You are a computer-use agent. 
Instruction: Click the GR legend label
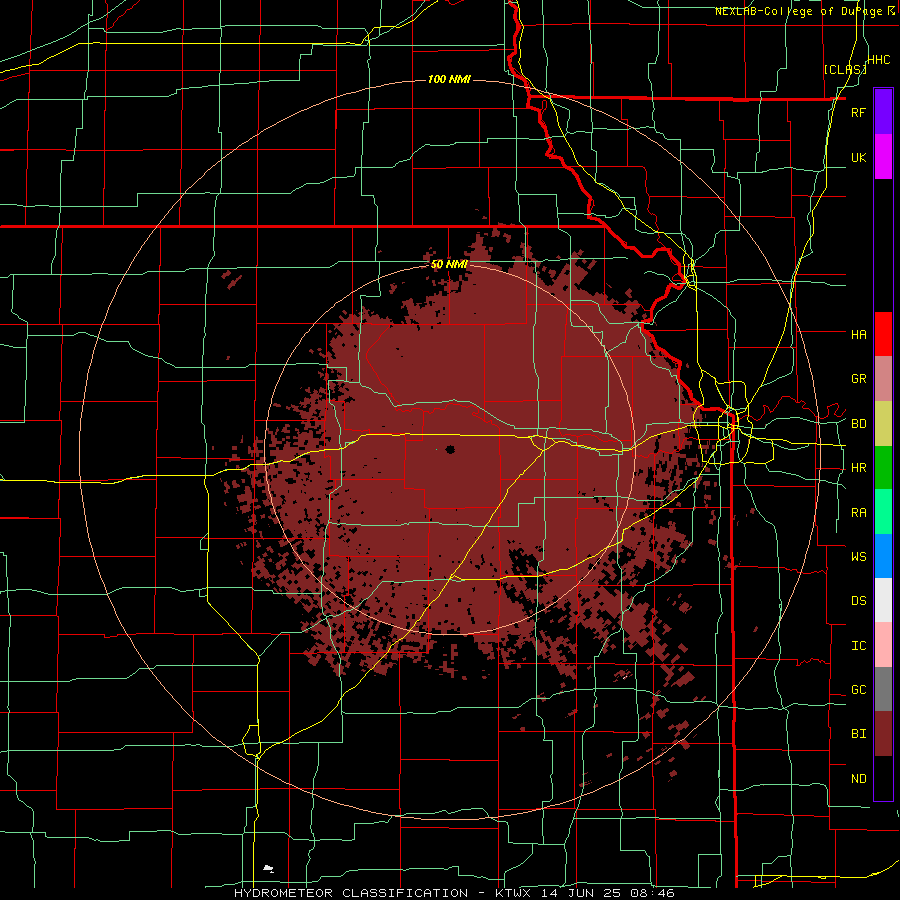click(858, 379)
